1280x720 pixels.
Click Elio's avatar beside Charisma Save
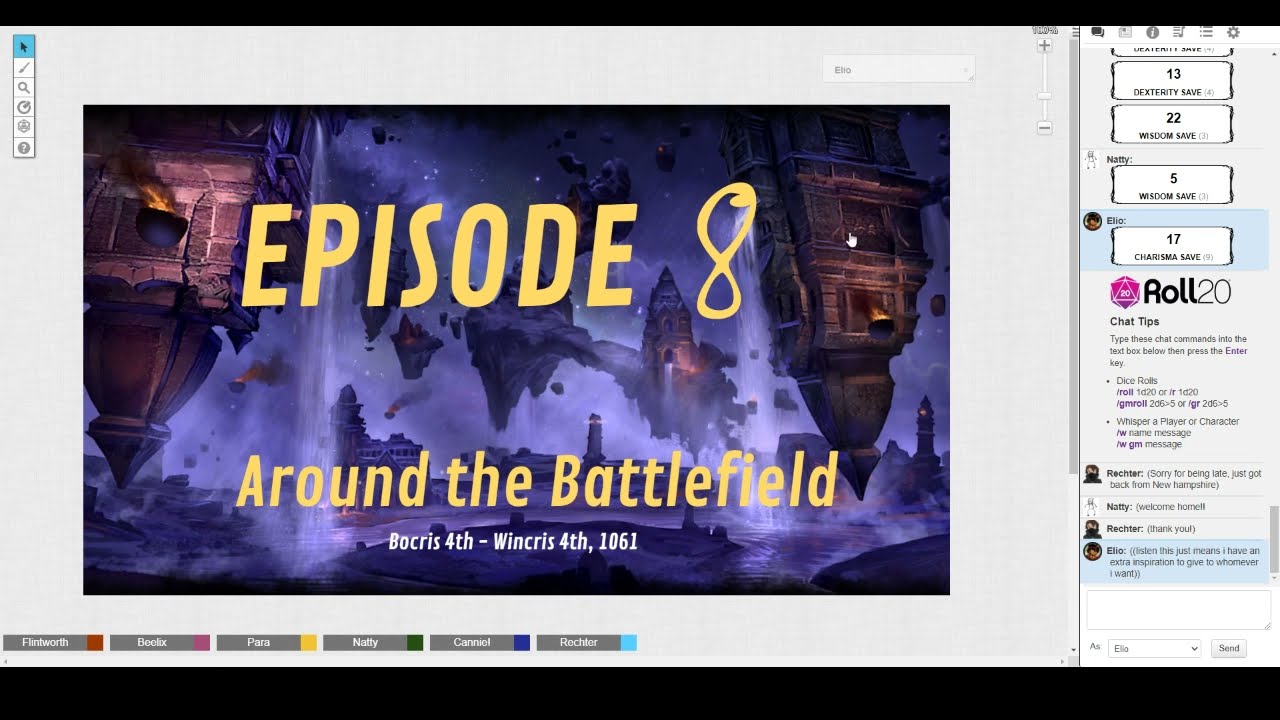tap(1093, 221)
